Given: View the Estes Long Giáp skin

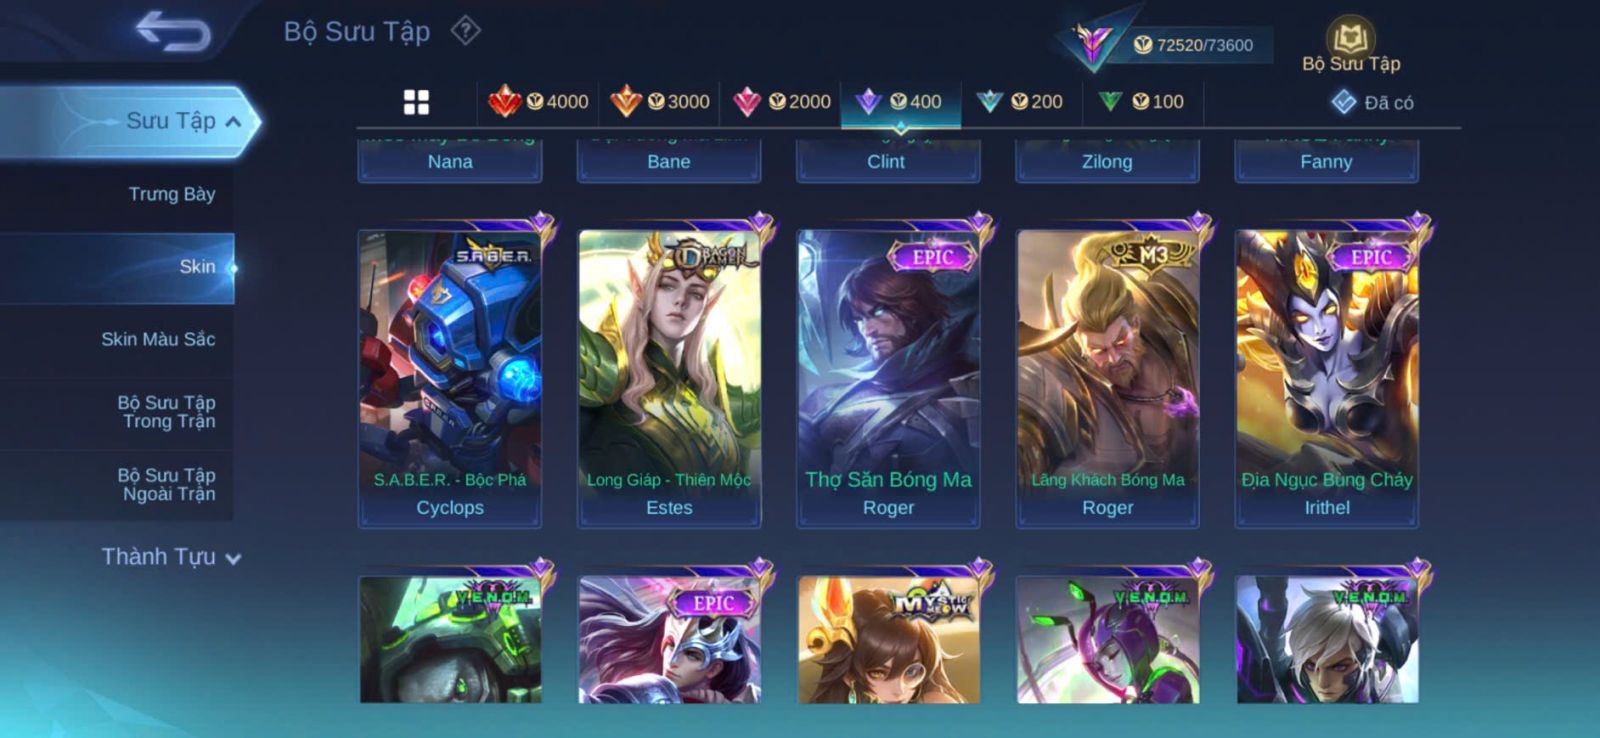Looking at the screenshot, I should click(x=669, y=377).
